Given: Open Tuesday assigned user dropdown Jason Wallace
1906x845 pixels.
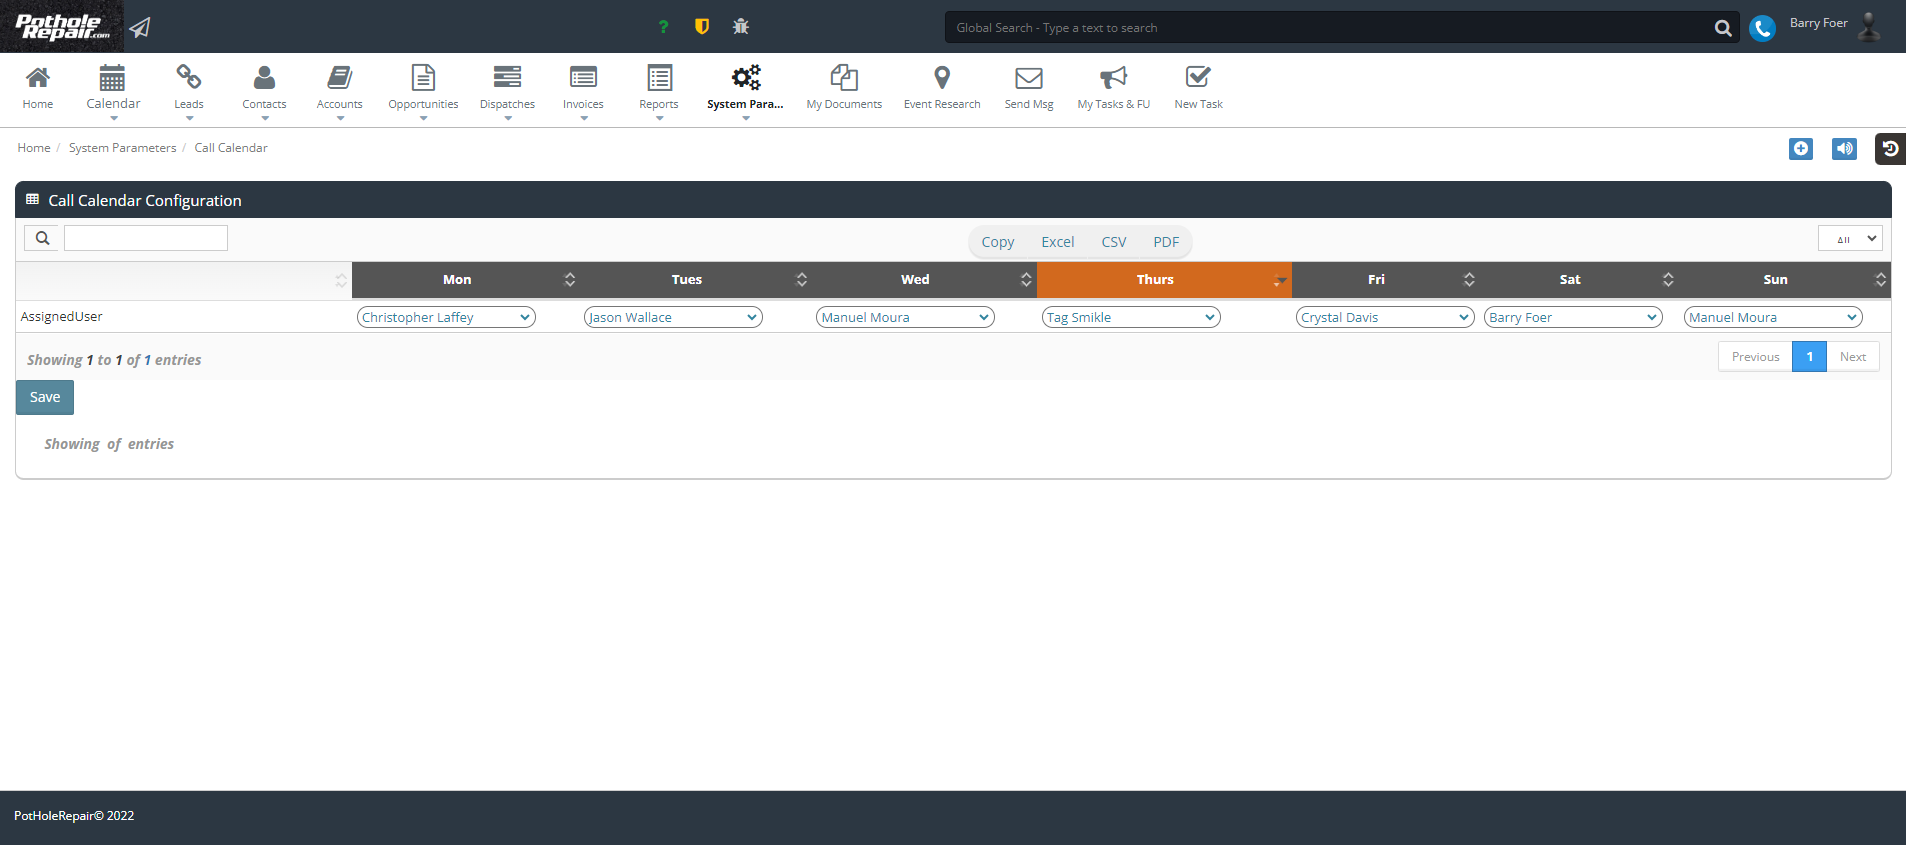Looking at the screenshot, I should click(x=673, y=317).
